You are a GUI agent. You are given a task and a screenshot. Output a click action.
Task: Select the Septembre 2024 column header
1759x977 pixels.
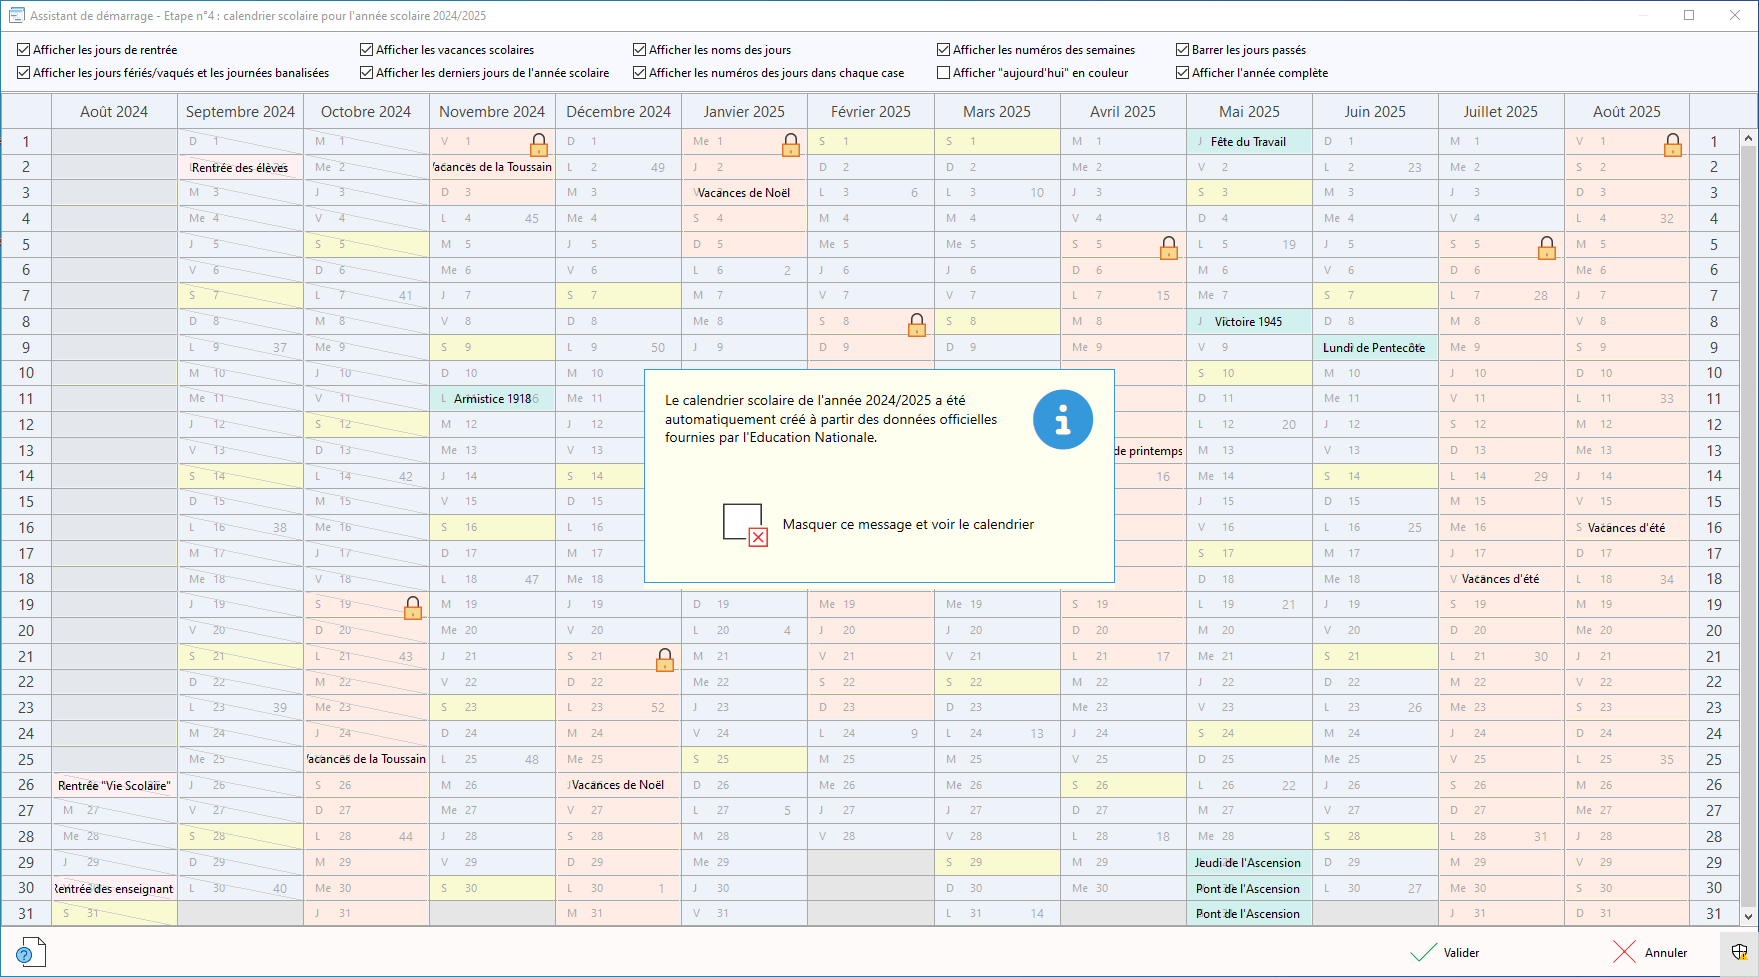[240, 112]
